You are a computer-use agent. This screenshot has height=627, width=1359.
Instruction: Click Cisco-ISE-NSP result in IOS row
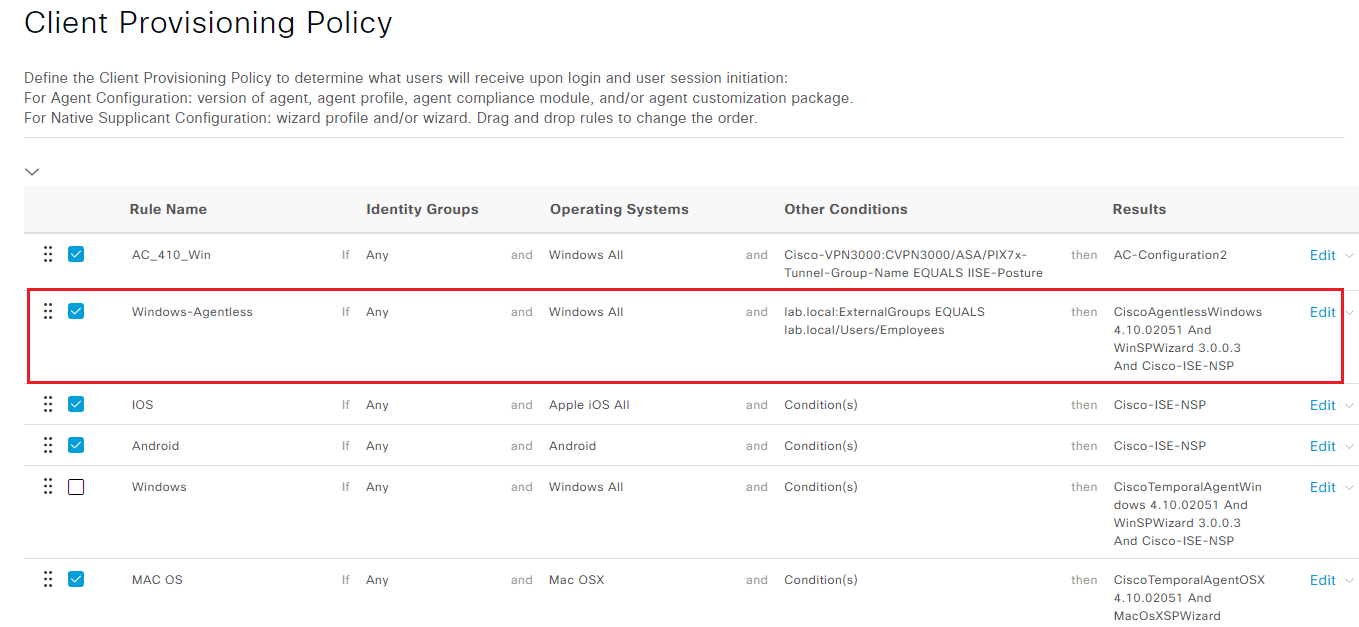coord(1160,405)
